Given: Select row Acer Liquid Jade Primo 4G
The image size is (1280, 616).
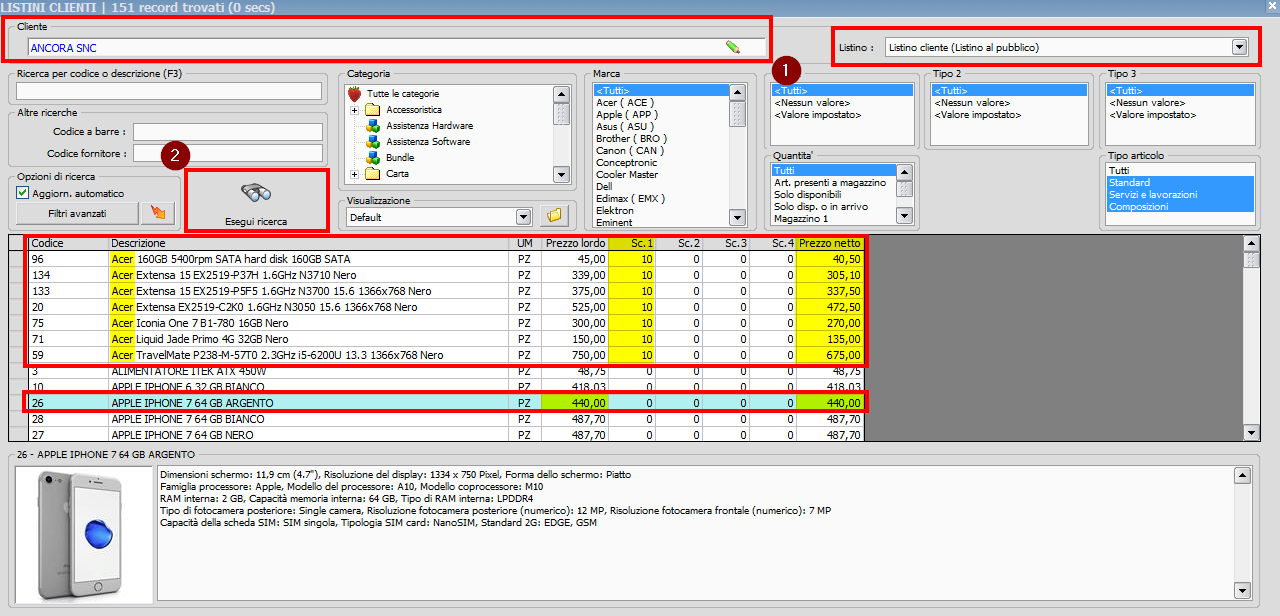Looking at the screenshot, I should point(446,339).
